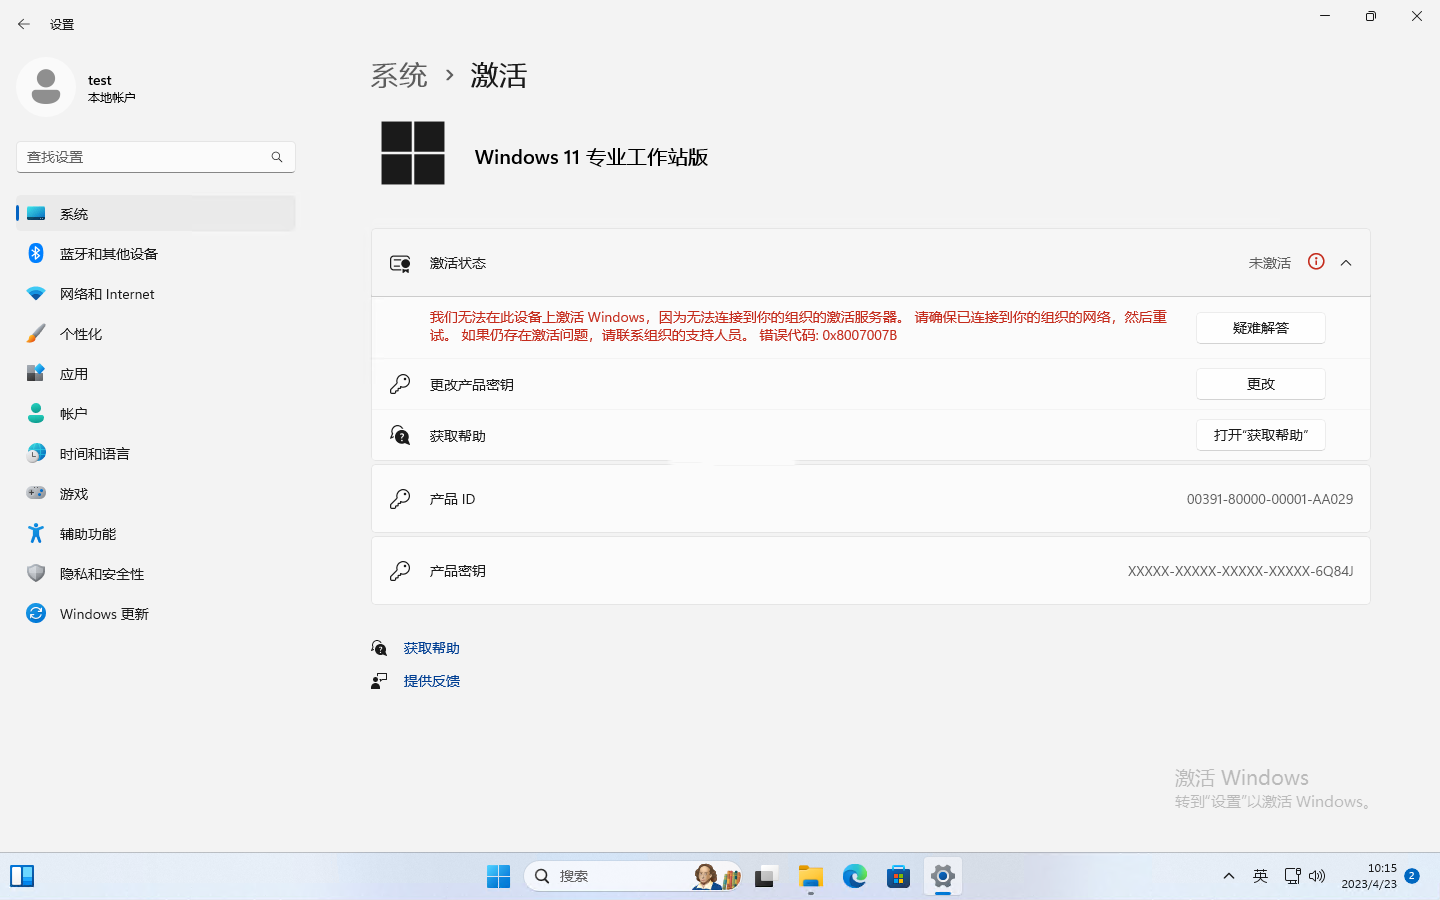Open 蓝牙和其他设备 settings
This screenshot has height=900, width=1440.
click(156, 254)
